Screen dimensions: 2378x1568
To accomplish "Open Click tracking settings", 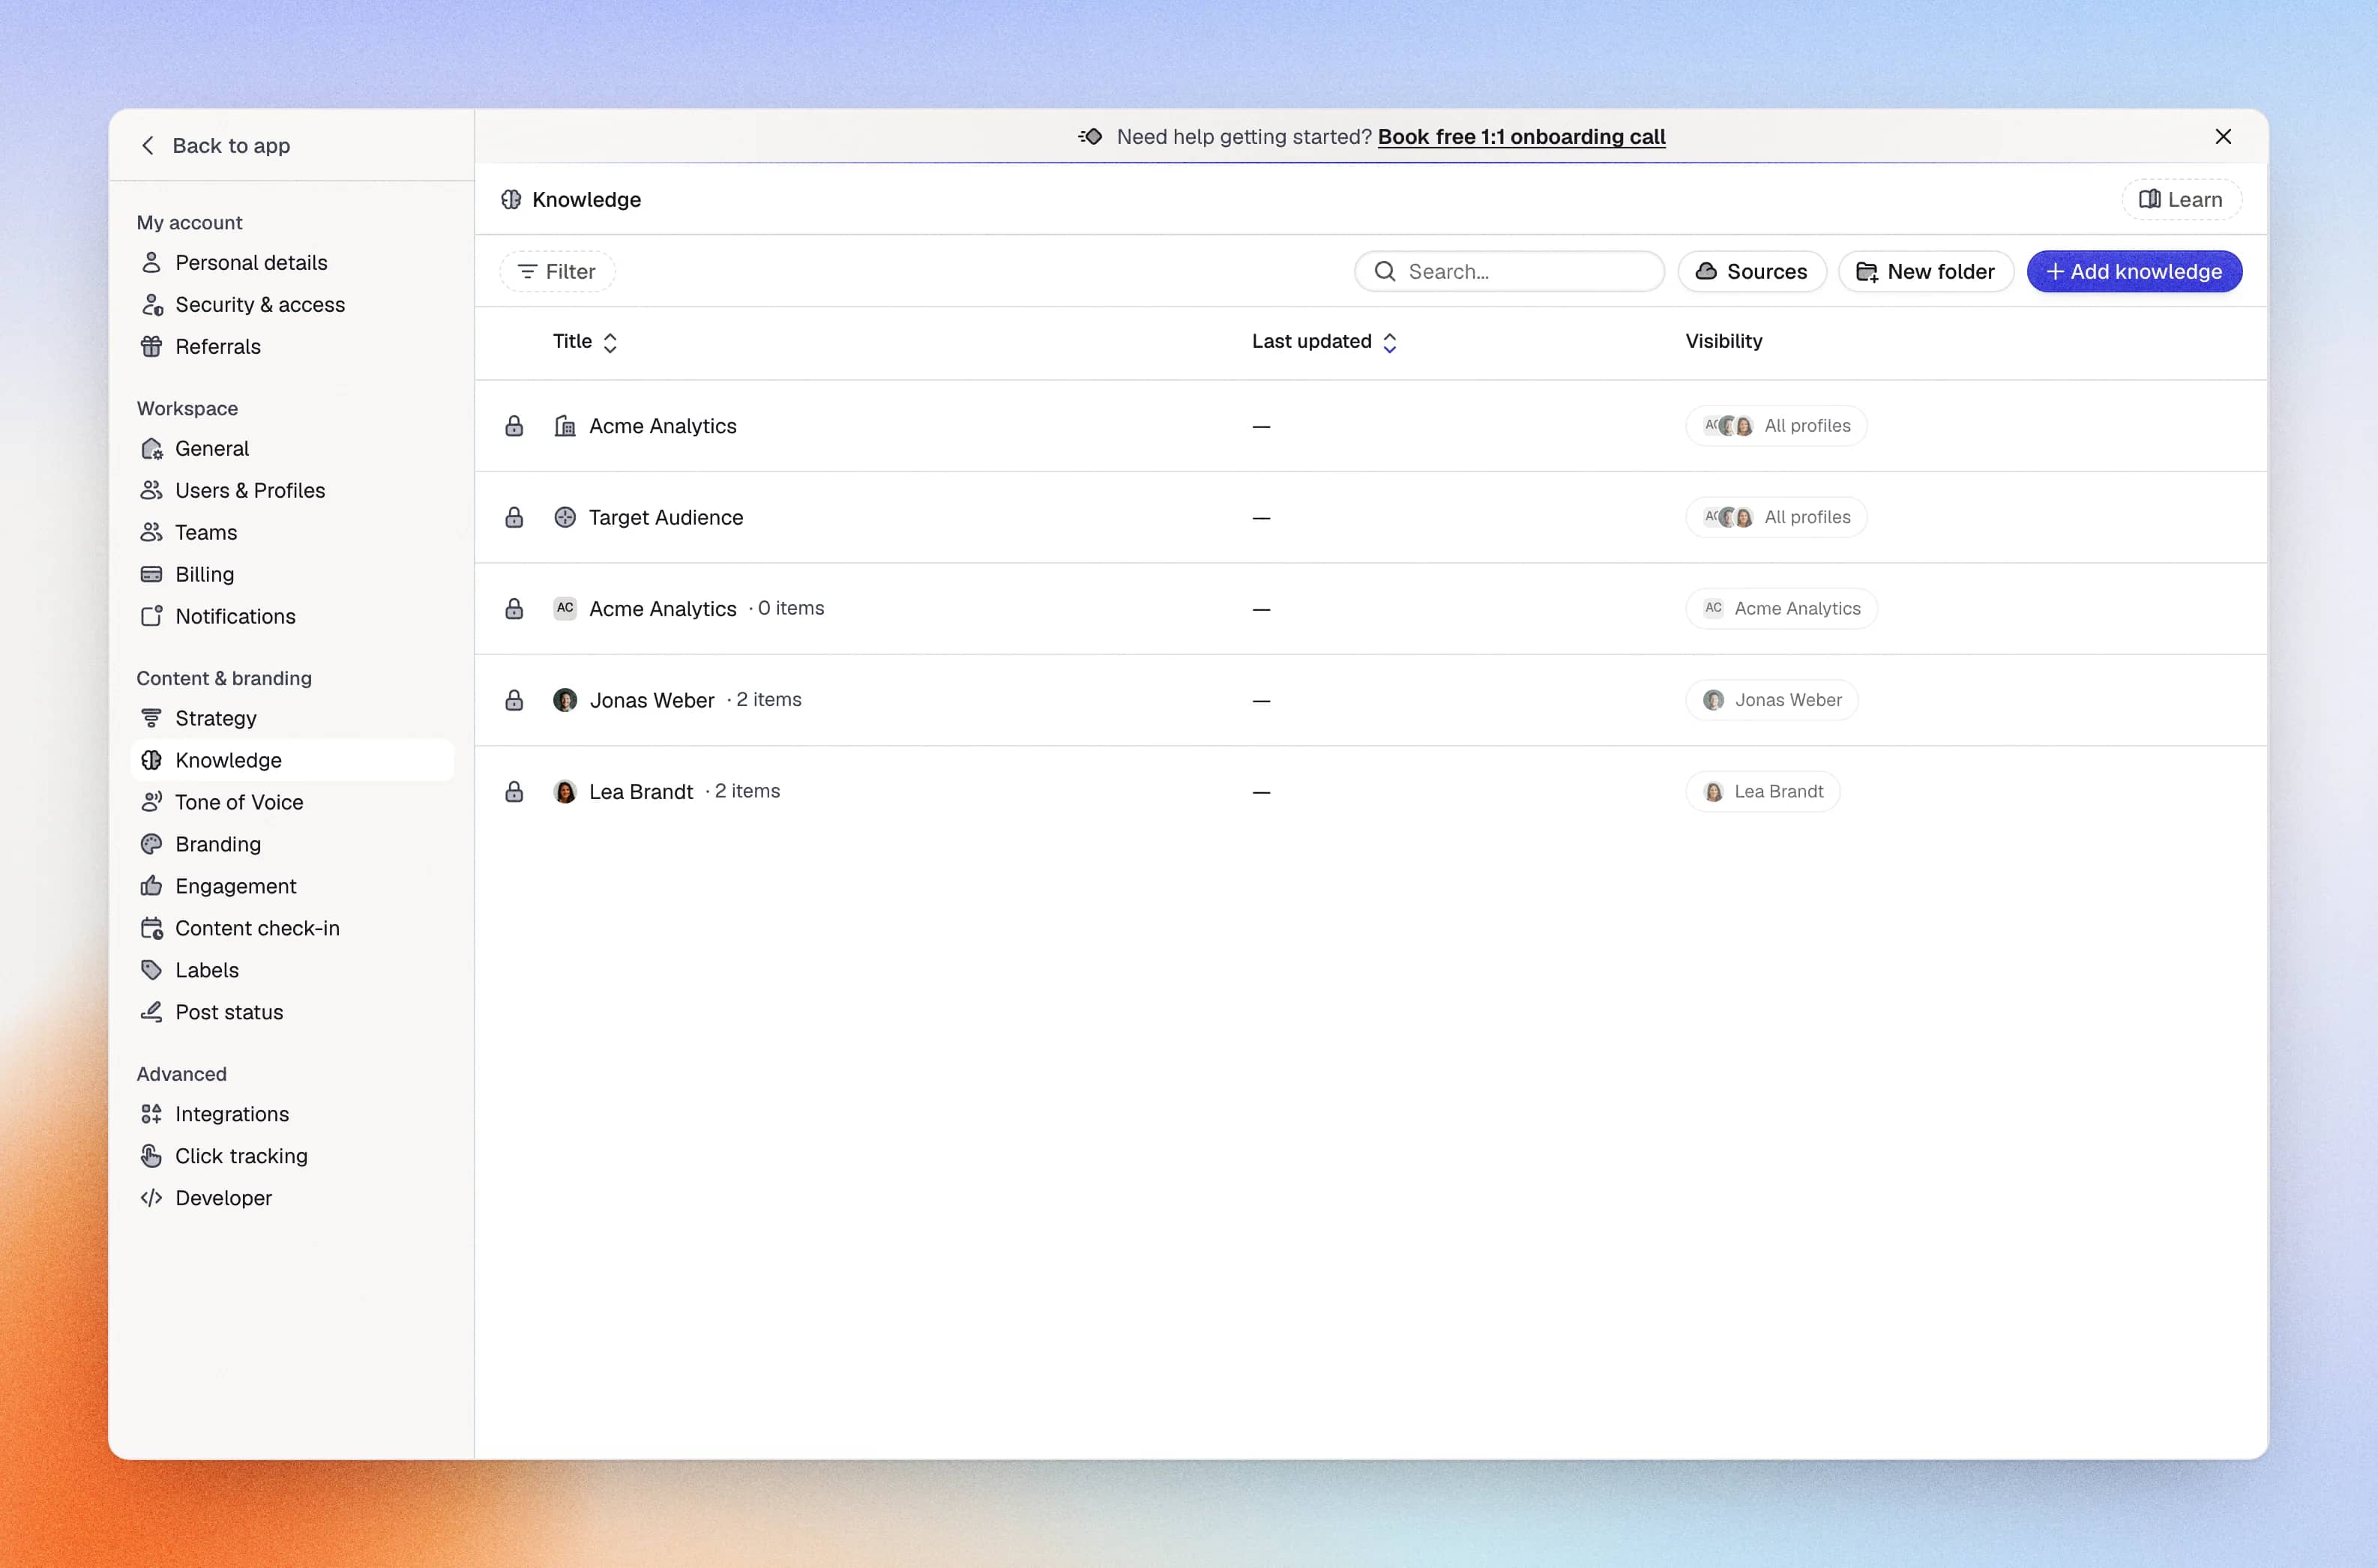I will point(292,1156).
